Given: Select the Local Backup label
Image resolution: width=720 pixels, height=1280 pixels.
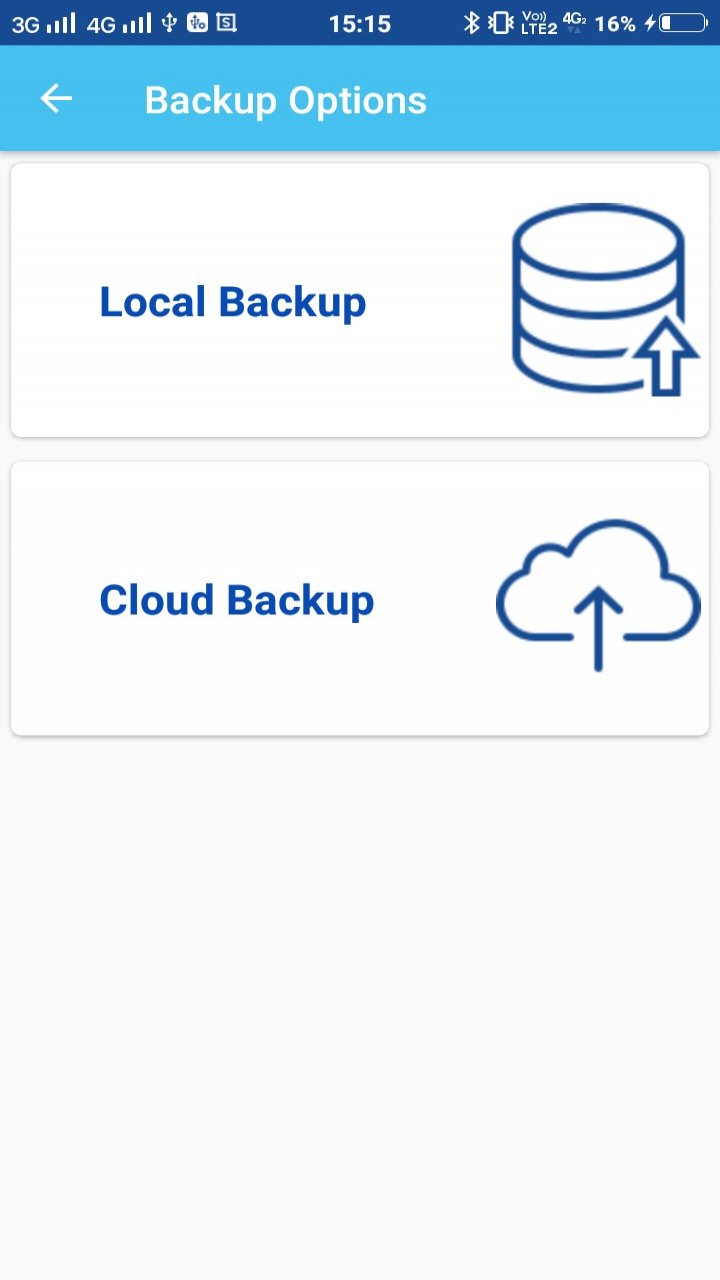Looking at the screenshot, I should coord(232,302).
